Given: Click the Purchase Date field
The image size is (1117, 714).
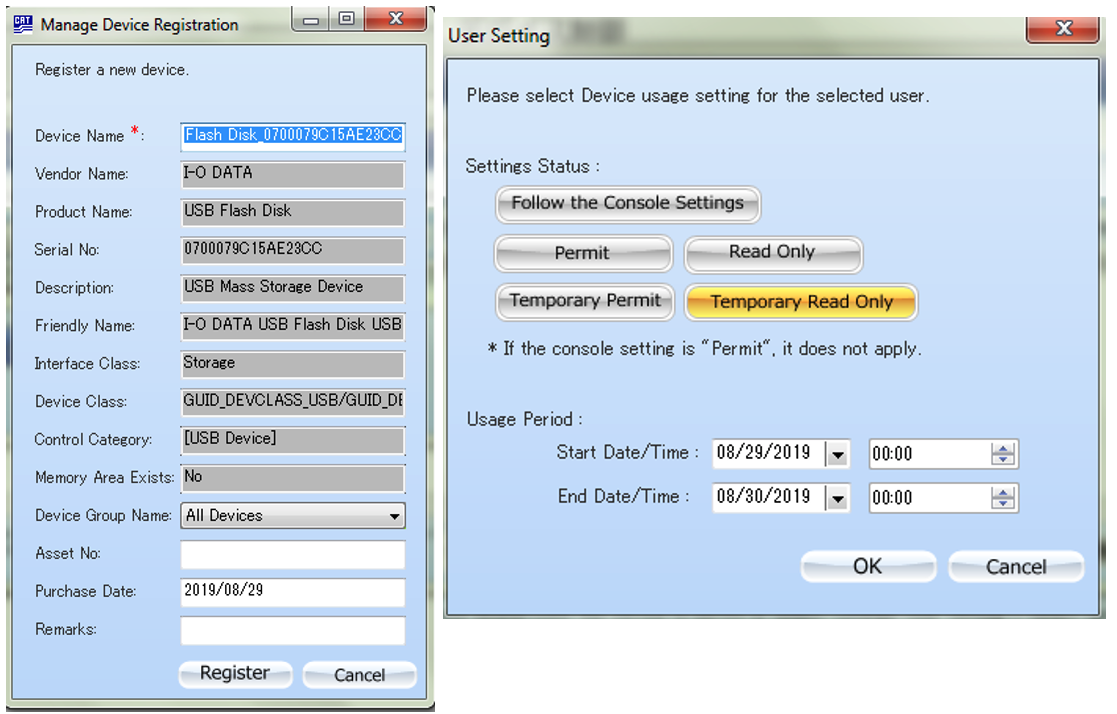Looking at the screenshot, I should 293,592.
